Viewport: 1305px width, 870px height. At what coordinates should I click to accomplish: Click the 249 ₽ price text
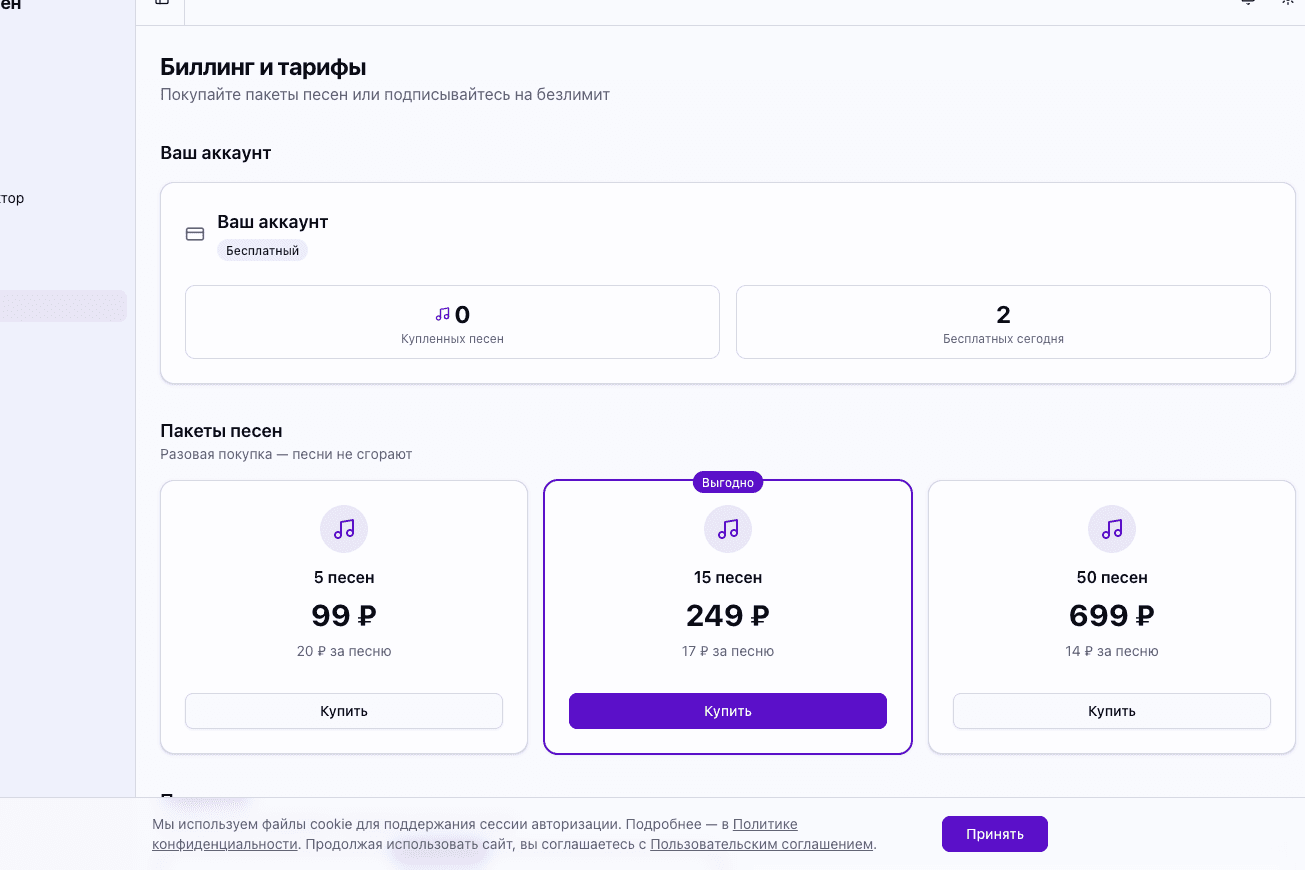[728, 616]
